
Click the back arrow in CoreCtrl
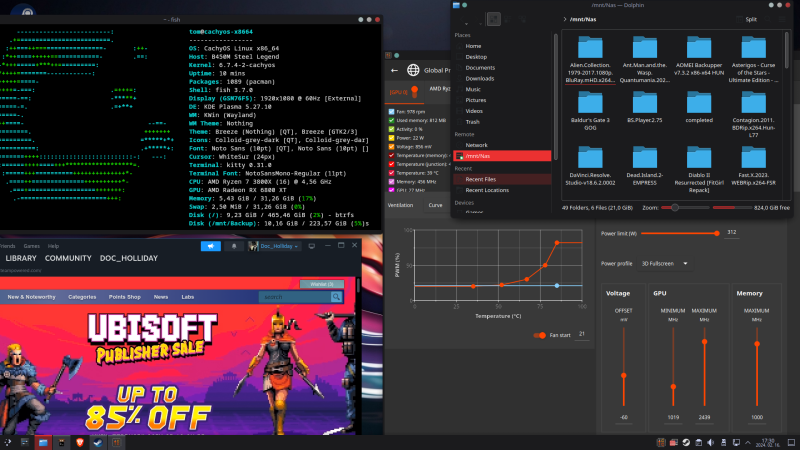[394, 70]
